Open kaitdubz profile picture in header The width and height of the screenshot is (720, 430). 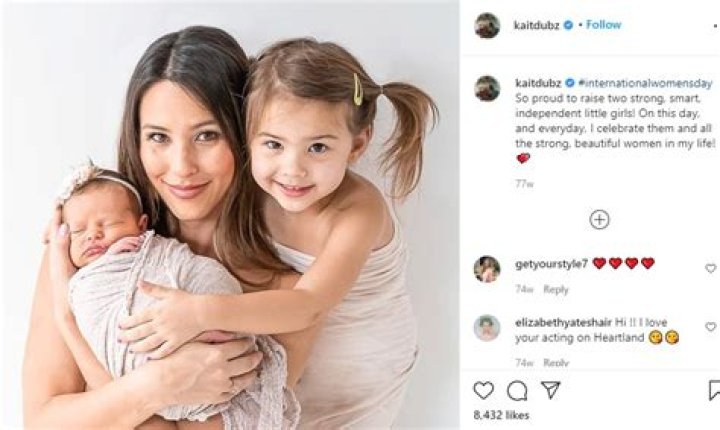(487, 25)
